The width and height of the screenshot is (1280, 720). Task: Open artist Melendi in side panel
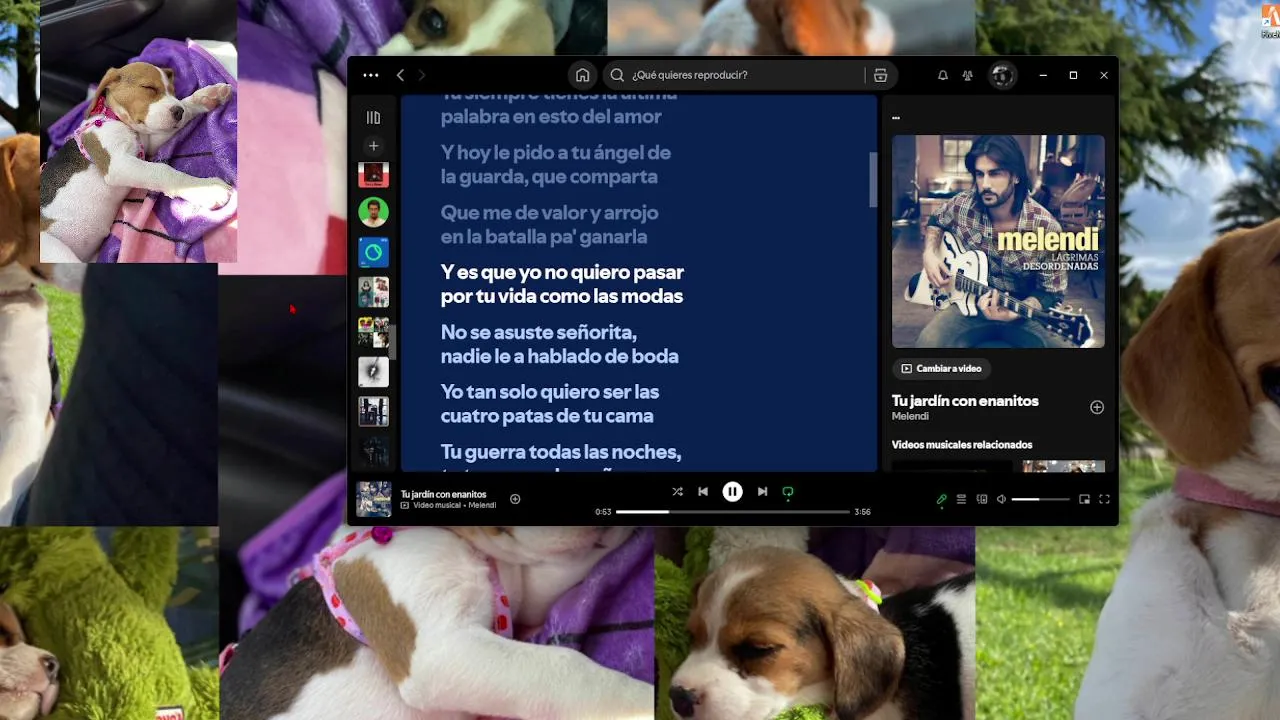pos(910,416)
